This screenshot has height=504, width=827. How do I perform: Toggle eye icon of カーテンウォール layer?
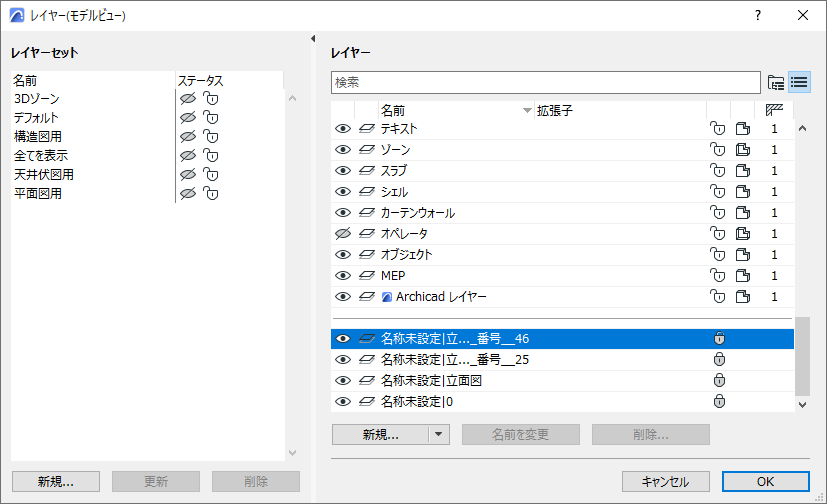[x=343, y=213]
